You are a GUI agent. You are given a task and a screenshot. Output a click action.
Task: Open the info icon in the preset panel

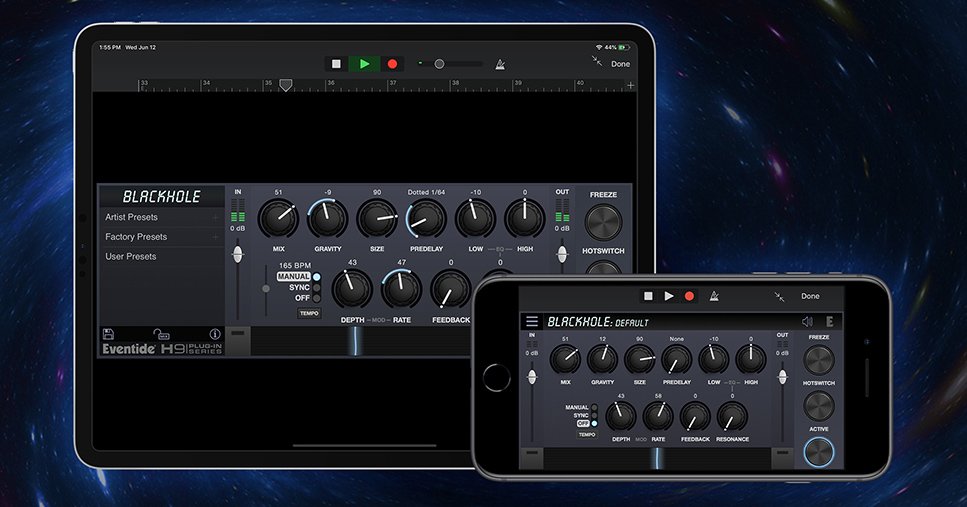(214, 333)
